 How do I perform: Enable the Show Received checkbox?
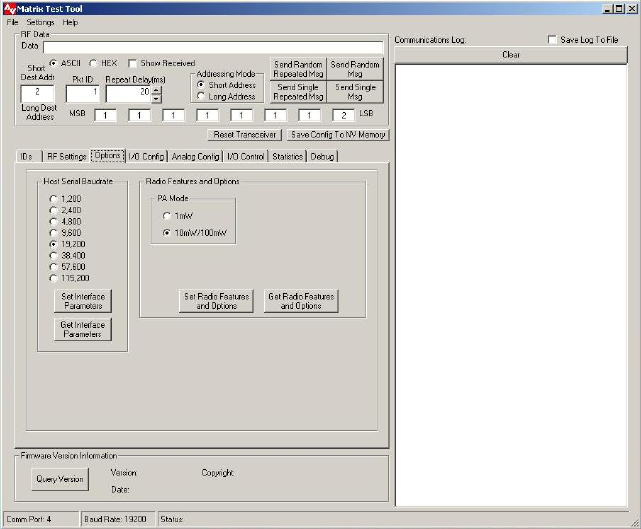pos(133,63)
